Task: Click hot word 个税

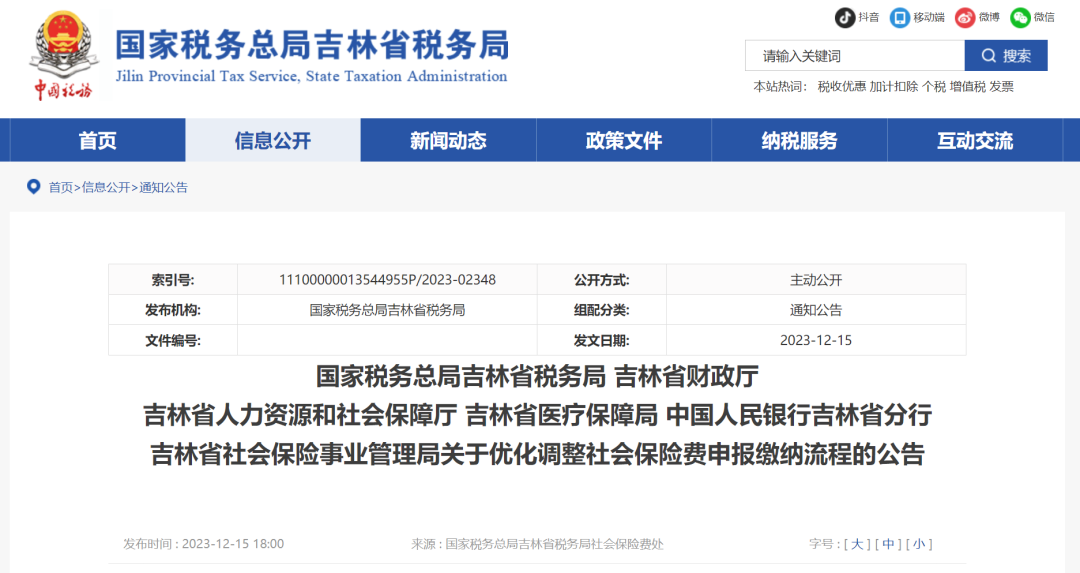Action: (934, 87)
